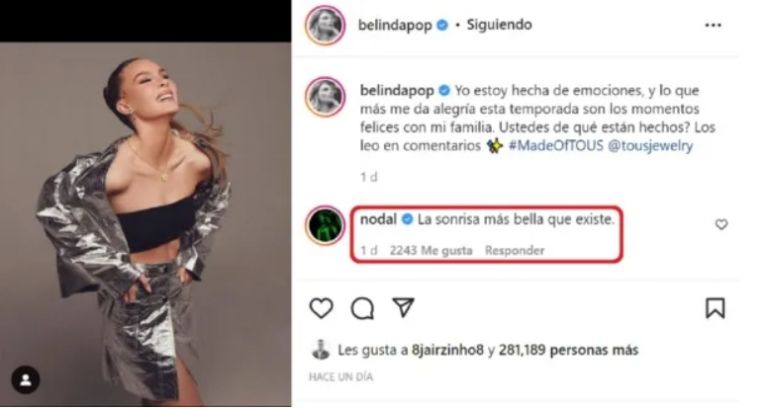Click the nodal username in the comment

378,219
